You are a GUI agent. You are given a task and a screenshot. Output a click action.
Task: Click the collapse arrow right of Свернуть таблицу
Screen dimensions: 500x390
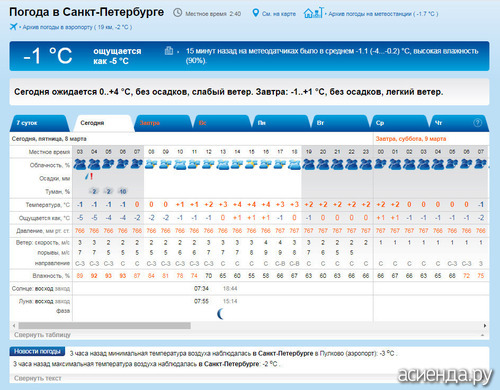point(482,335)
